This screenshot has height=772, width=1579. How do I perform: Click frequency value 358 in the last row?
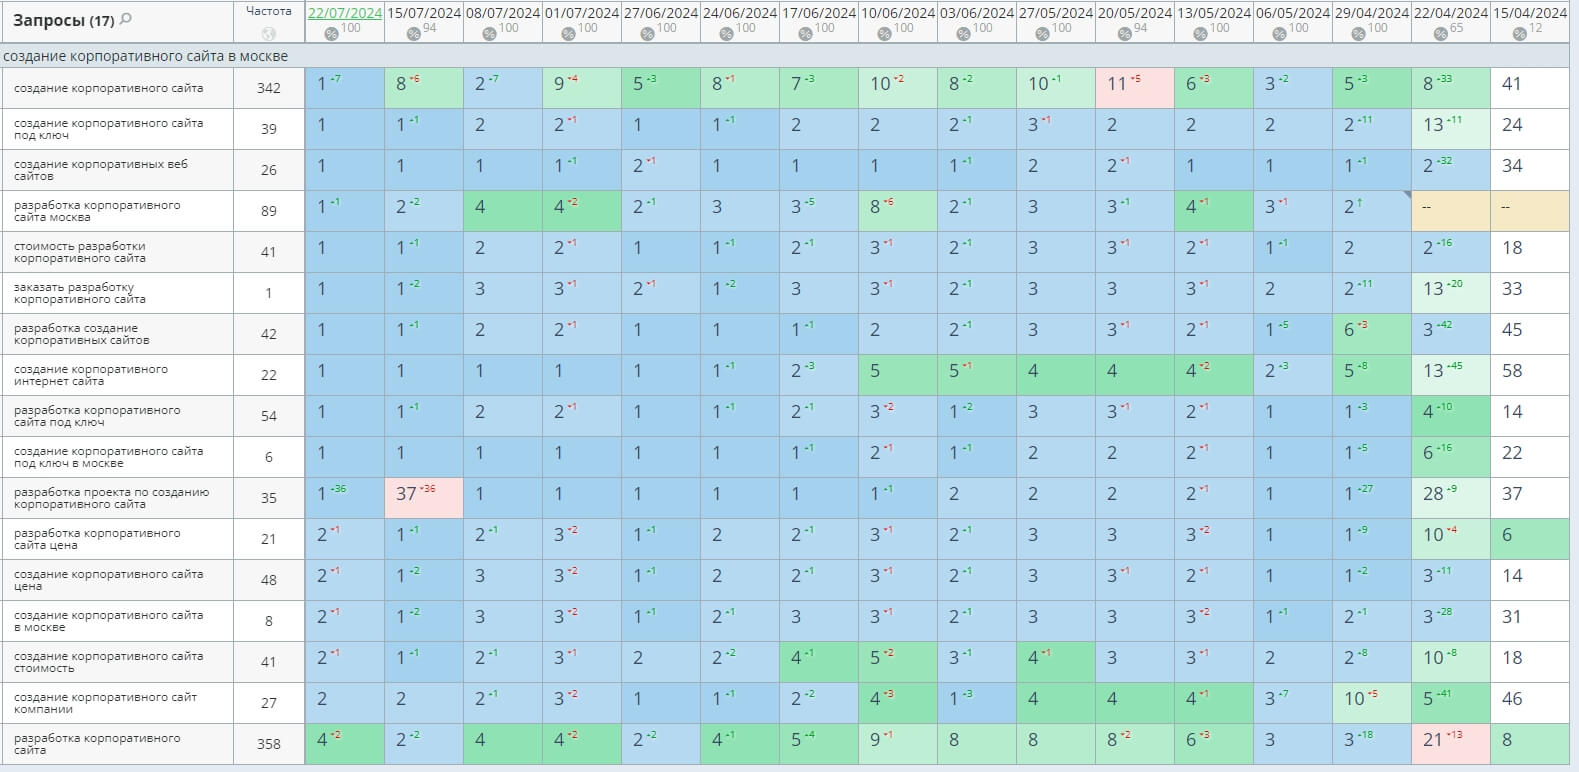click(x=269, y=744)
